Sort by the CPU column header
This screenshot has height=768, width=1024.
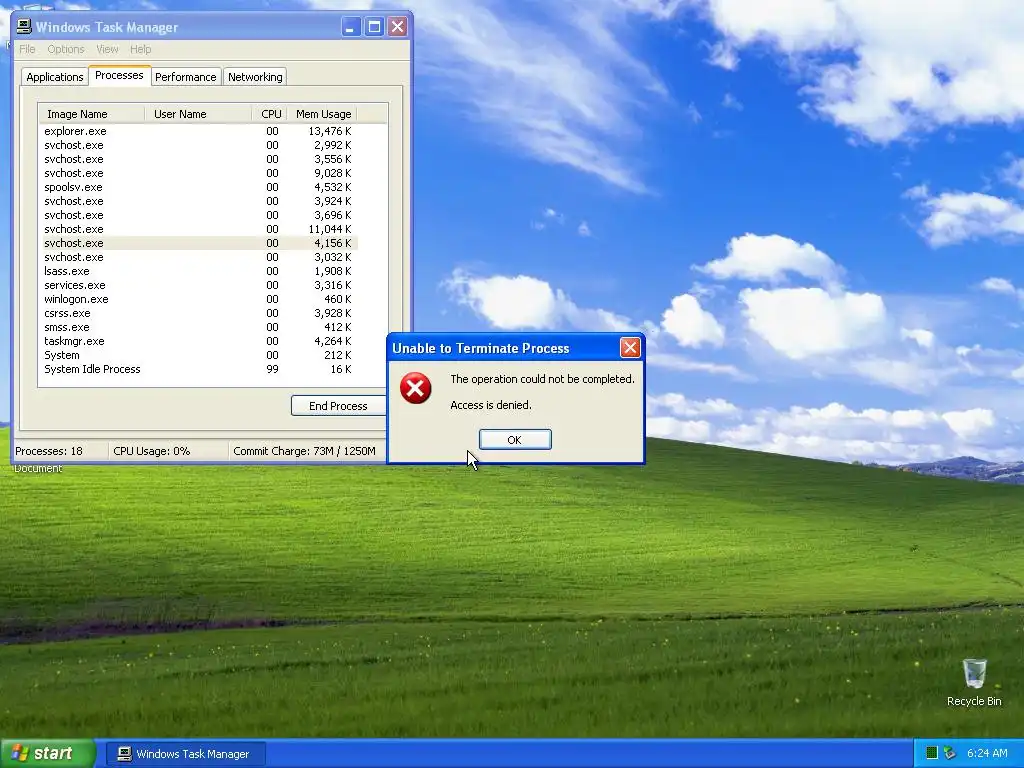point(270,114)
